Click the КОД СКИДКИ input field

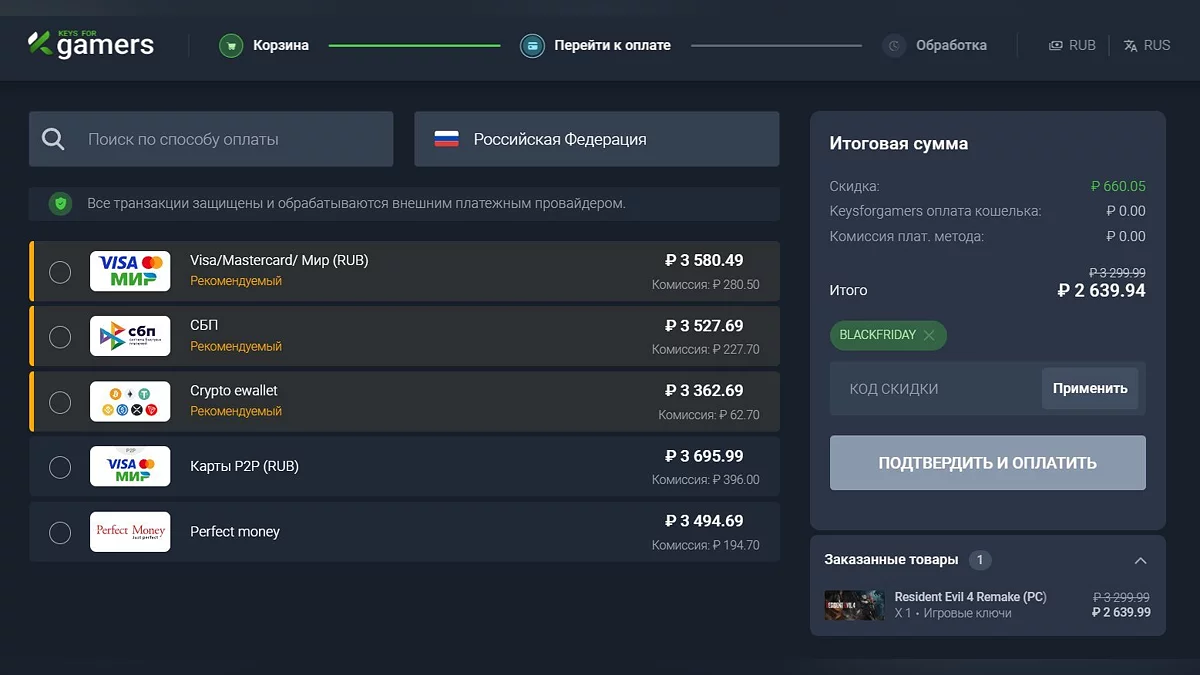click(x=935, y=389)
